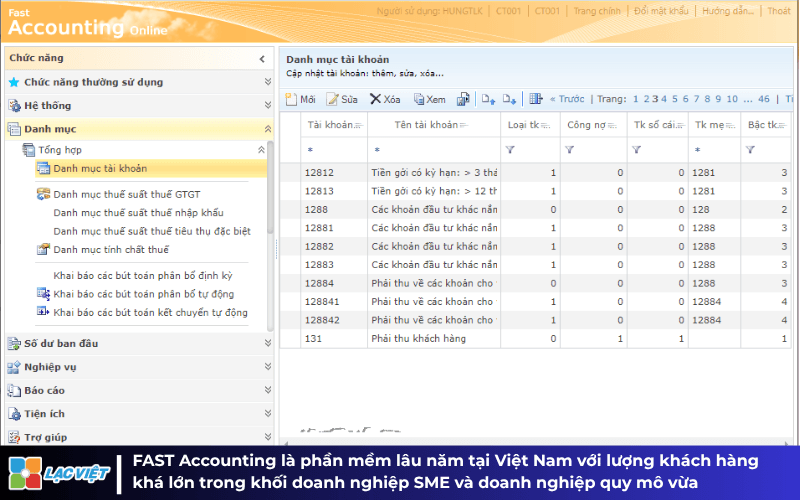Click the Sửa (edit) toolbar button
Viewport: 800px width, 500px height.
pyautogui.click(x=342, y=99)
